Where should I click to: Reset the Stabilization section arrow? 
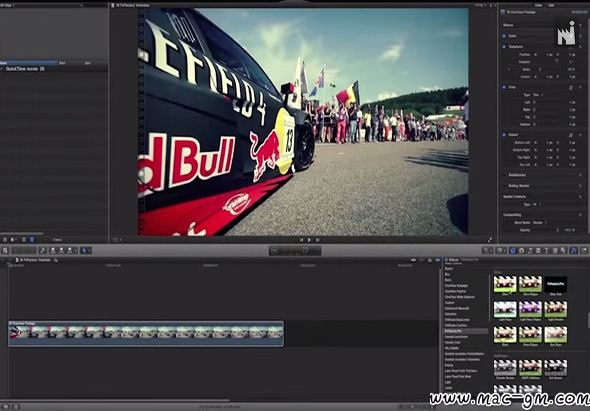click(580, 175)
